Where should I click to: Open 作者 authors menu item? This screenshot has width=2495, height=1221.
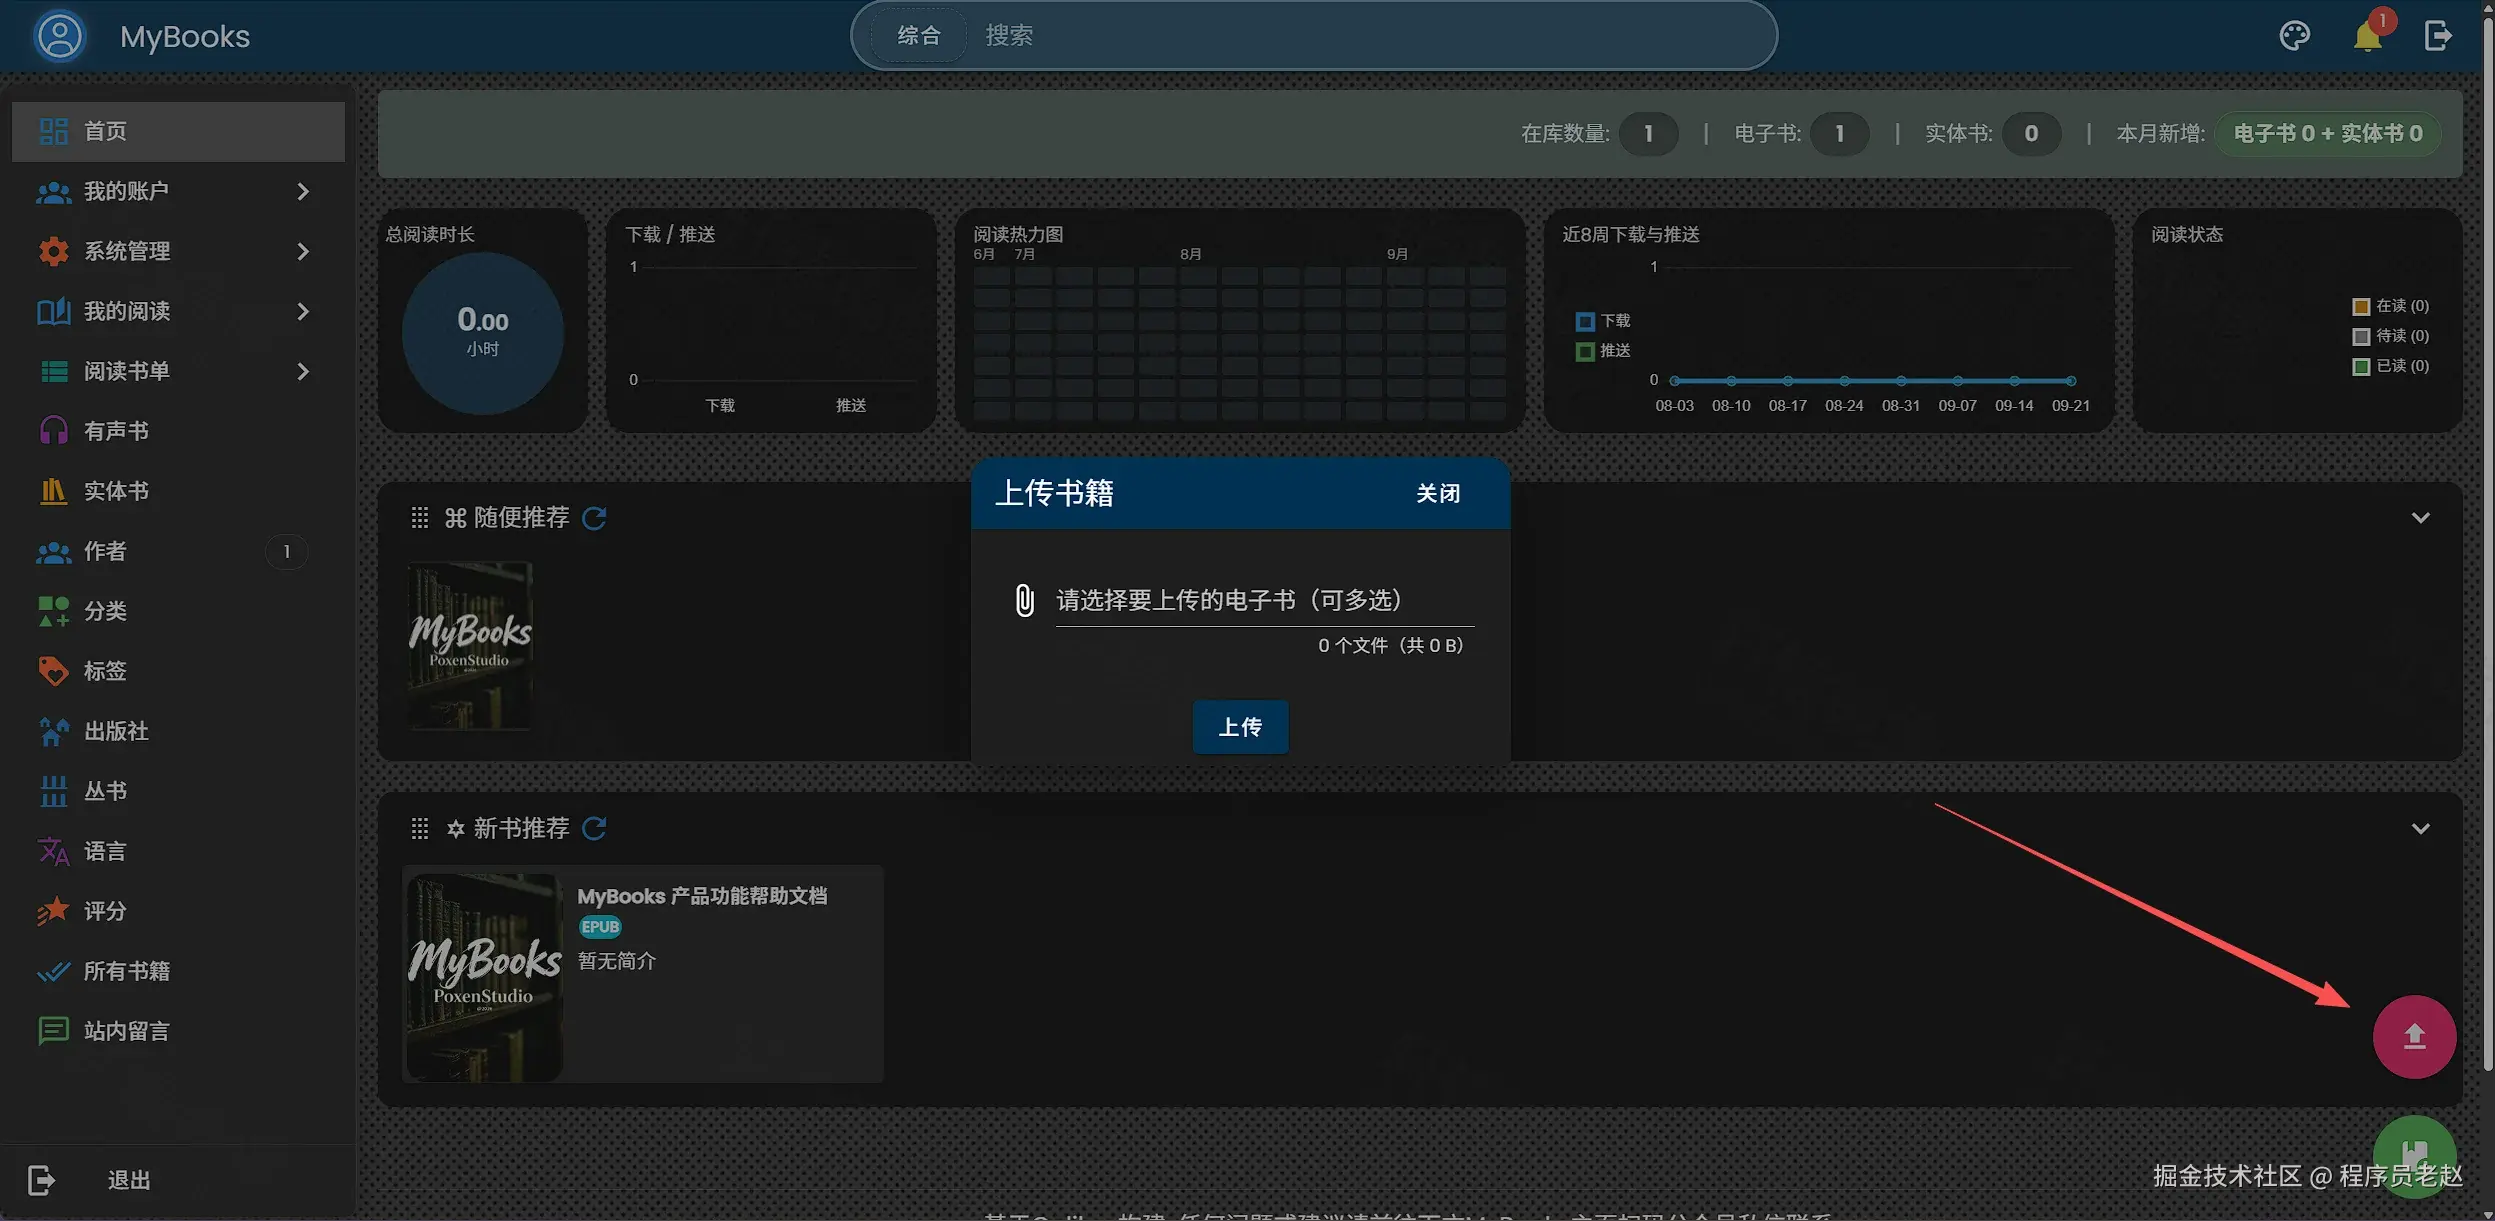tap(178, 551)
